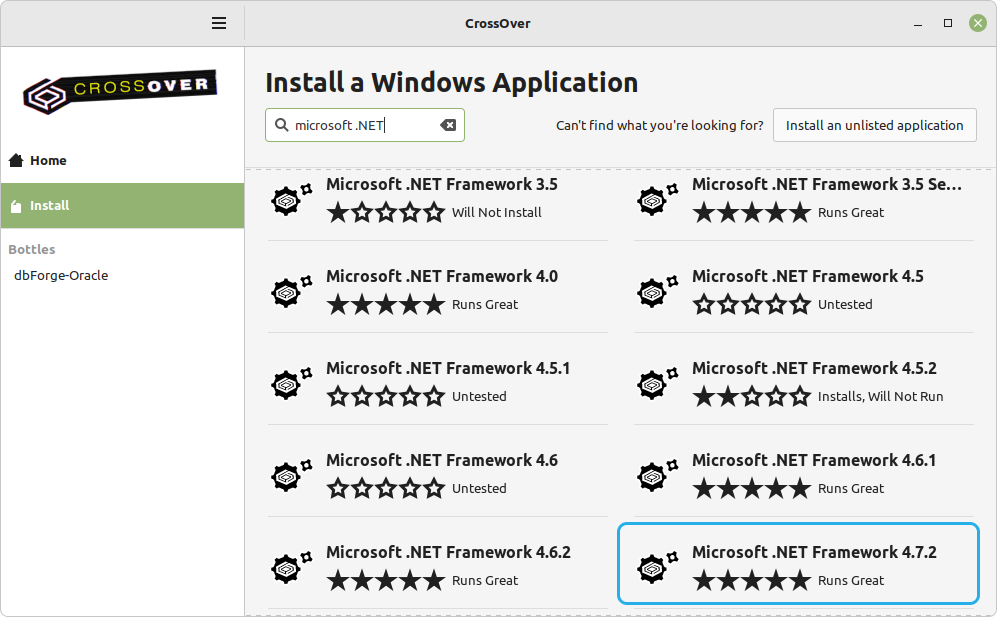Click 'Can't find what you're looking for?' text
The height and width of the screenshot is (617, 997).
[659, 125]
